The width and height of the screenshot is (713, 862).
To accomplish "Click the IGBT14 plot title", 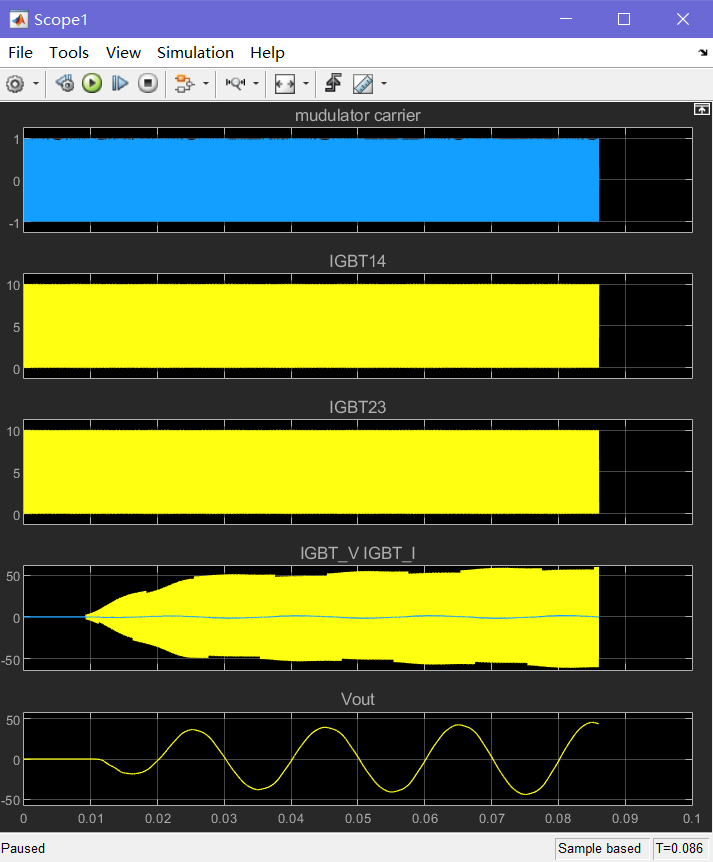I will 357,261.
